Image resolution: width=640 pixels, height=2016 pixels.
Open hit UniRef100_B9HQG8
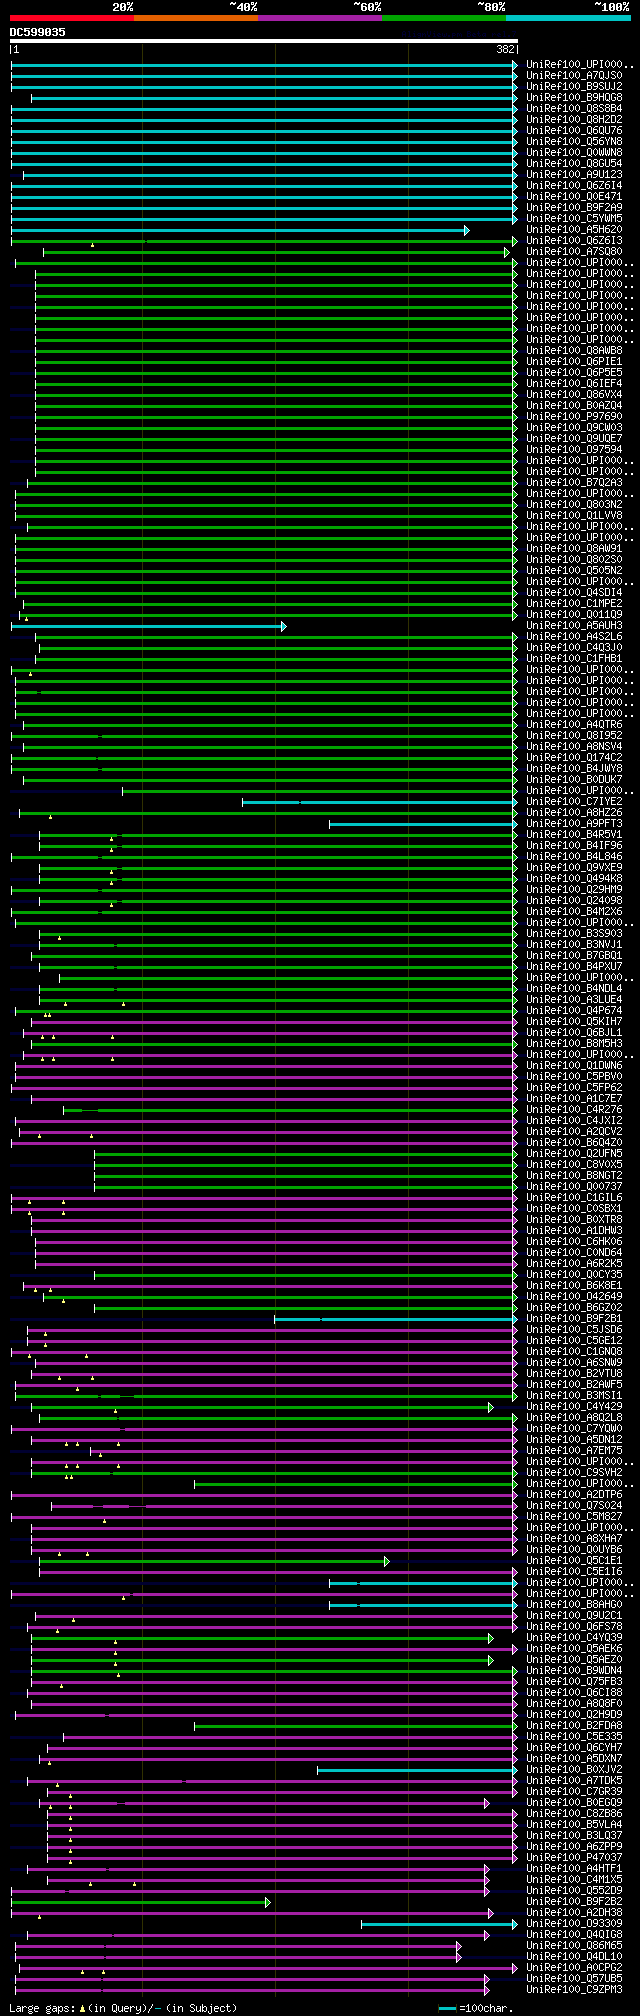574,97
